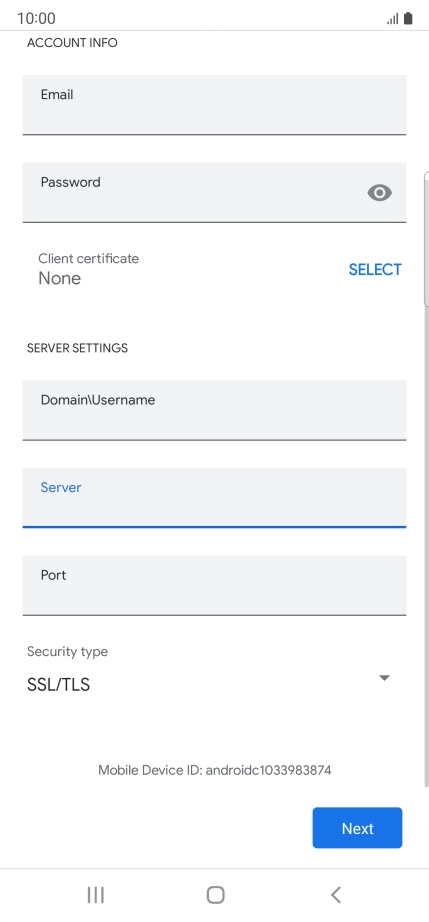Click the blue Next button
The image size is (429, 922).
coord(357,827)
